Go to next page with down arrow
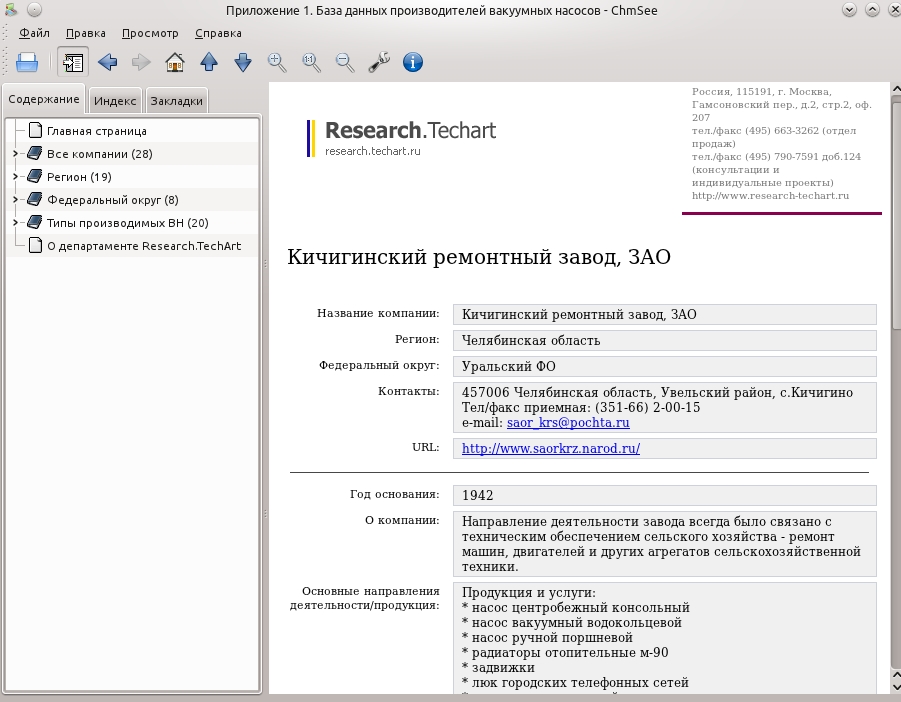This screenshot has width=901, height=702. tap(243, 62)
